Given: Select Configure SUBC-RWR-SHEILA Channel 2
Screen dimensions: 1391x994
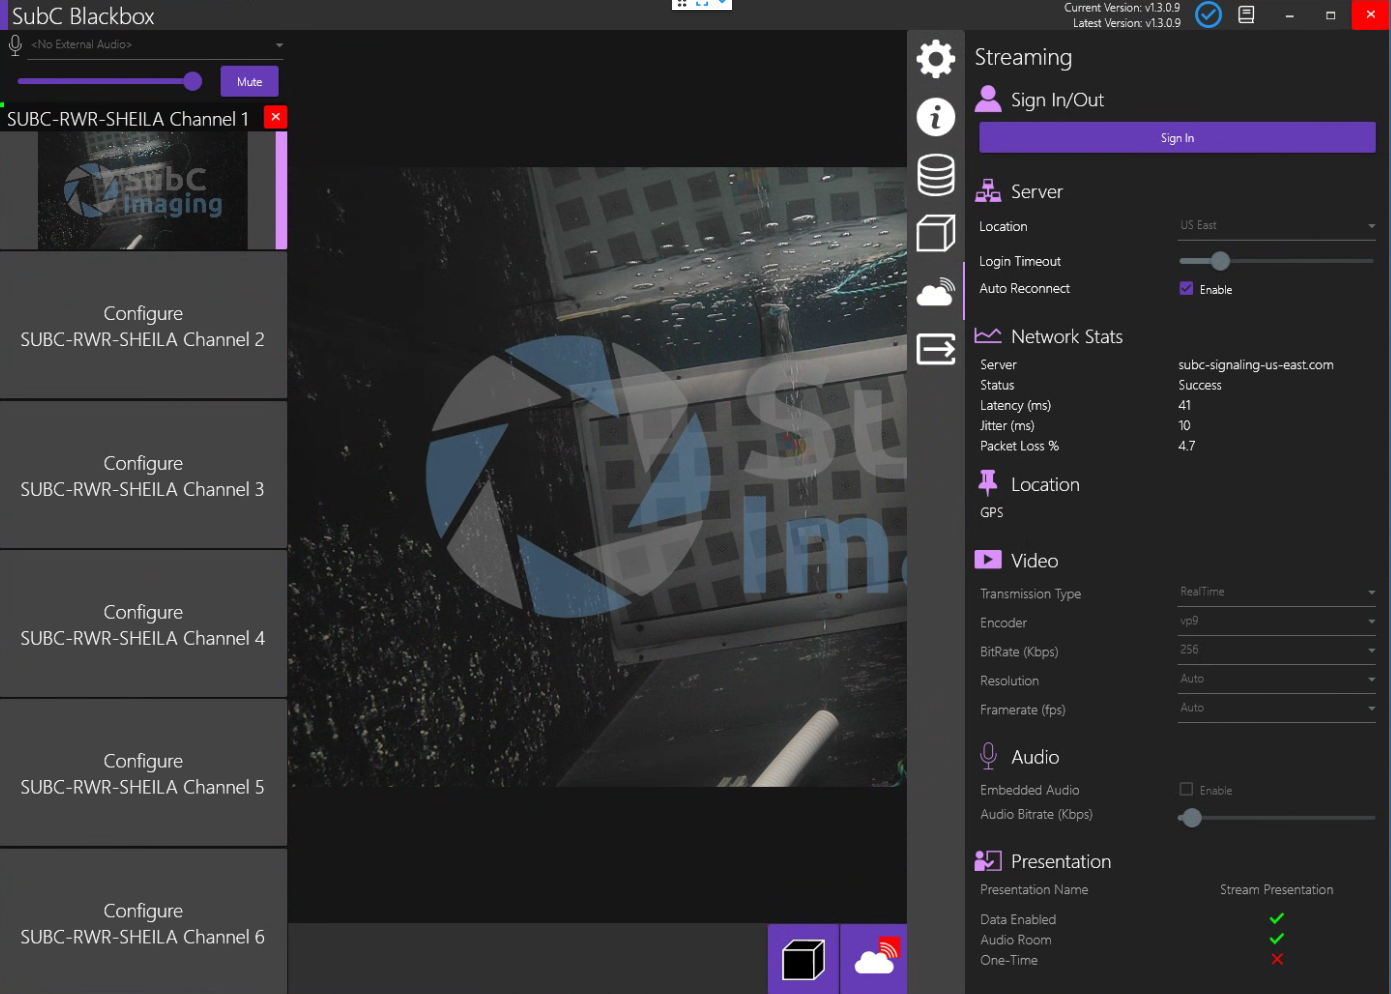Looking at the screenshot, I should (143, 326).
